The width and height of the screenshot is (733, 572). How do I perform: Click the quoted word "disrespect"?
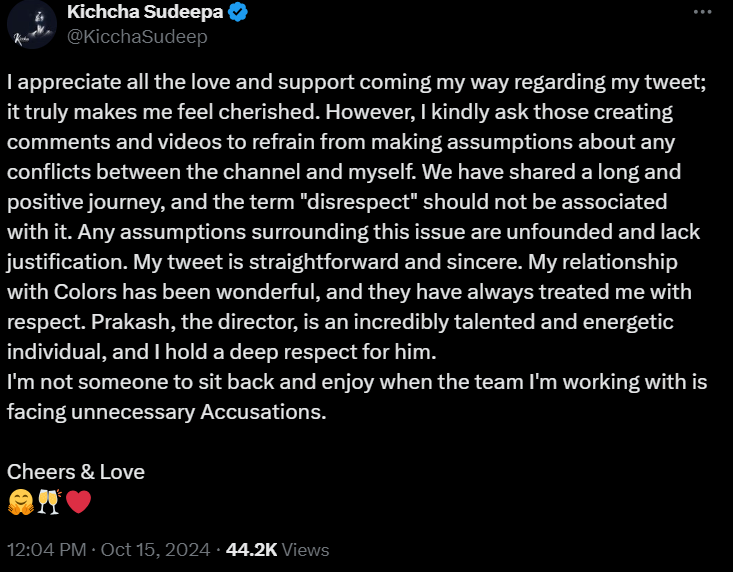(x=360, y=202)
